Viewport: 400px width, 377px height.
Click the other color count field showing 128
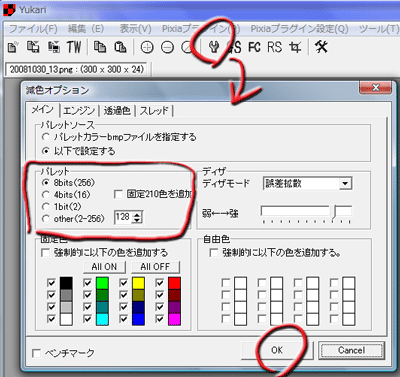[x=123, y=217]
